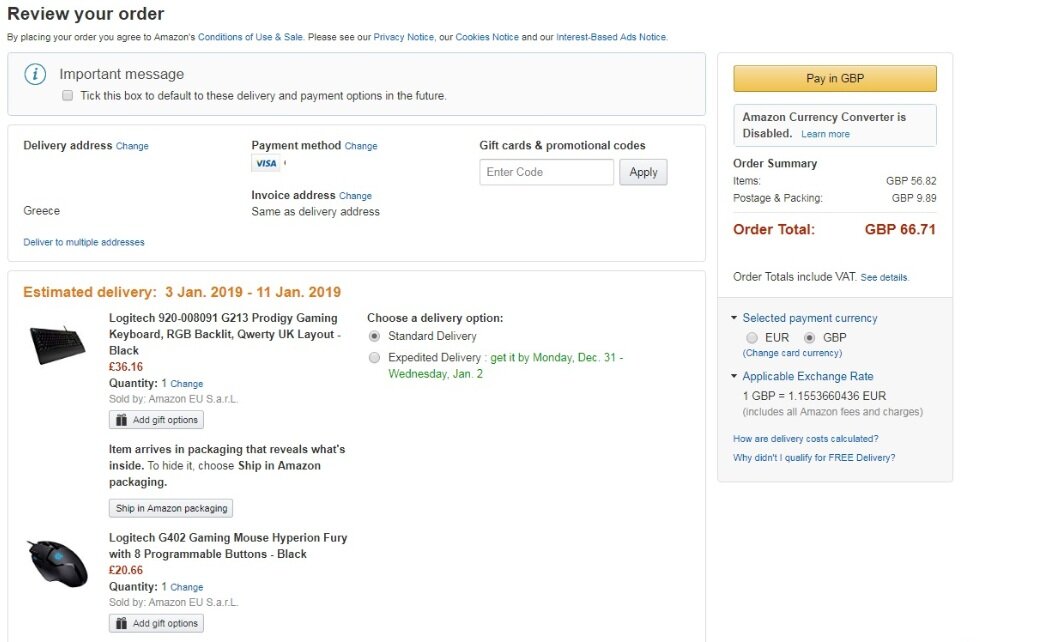Click the gaming mouse product thumbnail
1063x642 pixels.
tap(58, 563)
